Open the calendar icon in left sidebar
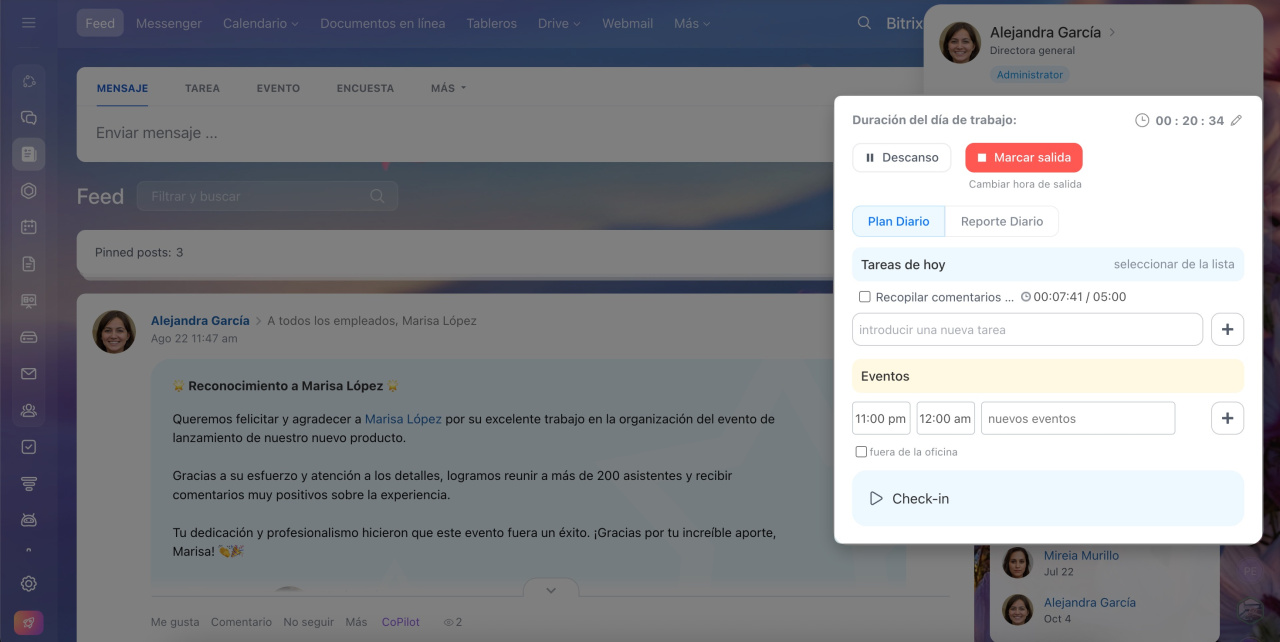Image resolution: width=1280 pixels, height=642 pixels. click(x=29, y=227)
